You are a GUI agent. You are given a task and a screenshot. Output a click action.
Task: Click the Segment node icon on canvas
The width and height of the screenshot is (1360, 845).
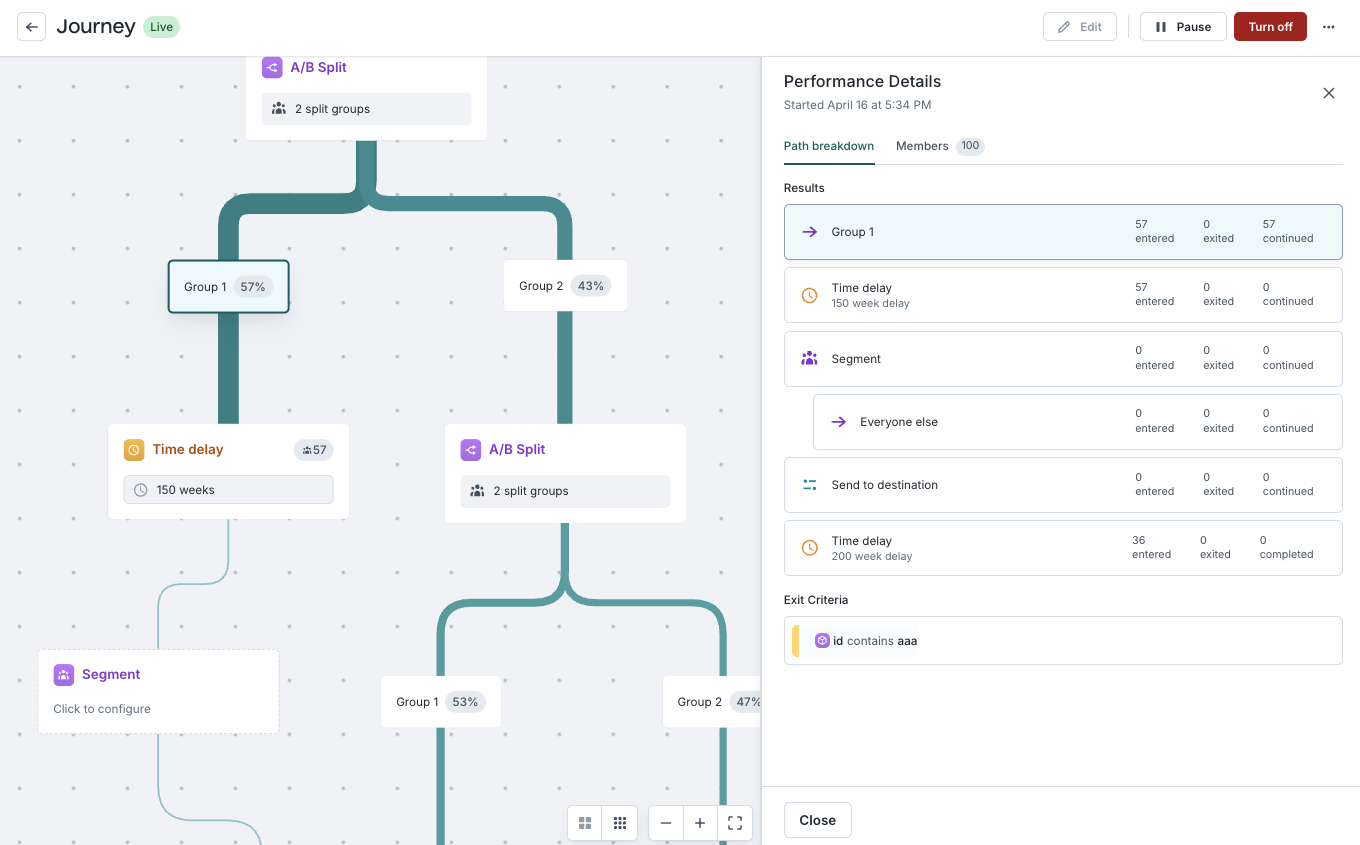tap(64, 675)
